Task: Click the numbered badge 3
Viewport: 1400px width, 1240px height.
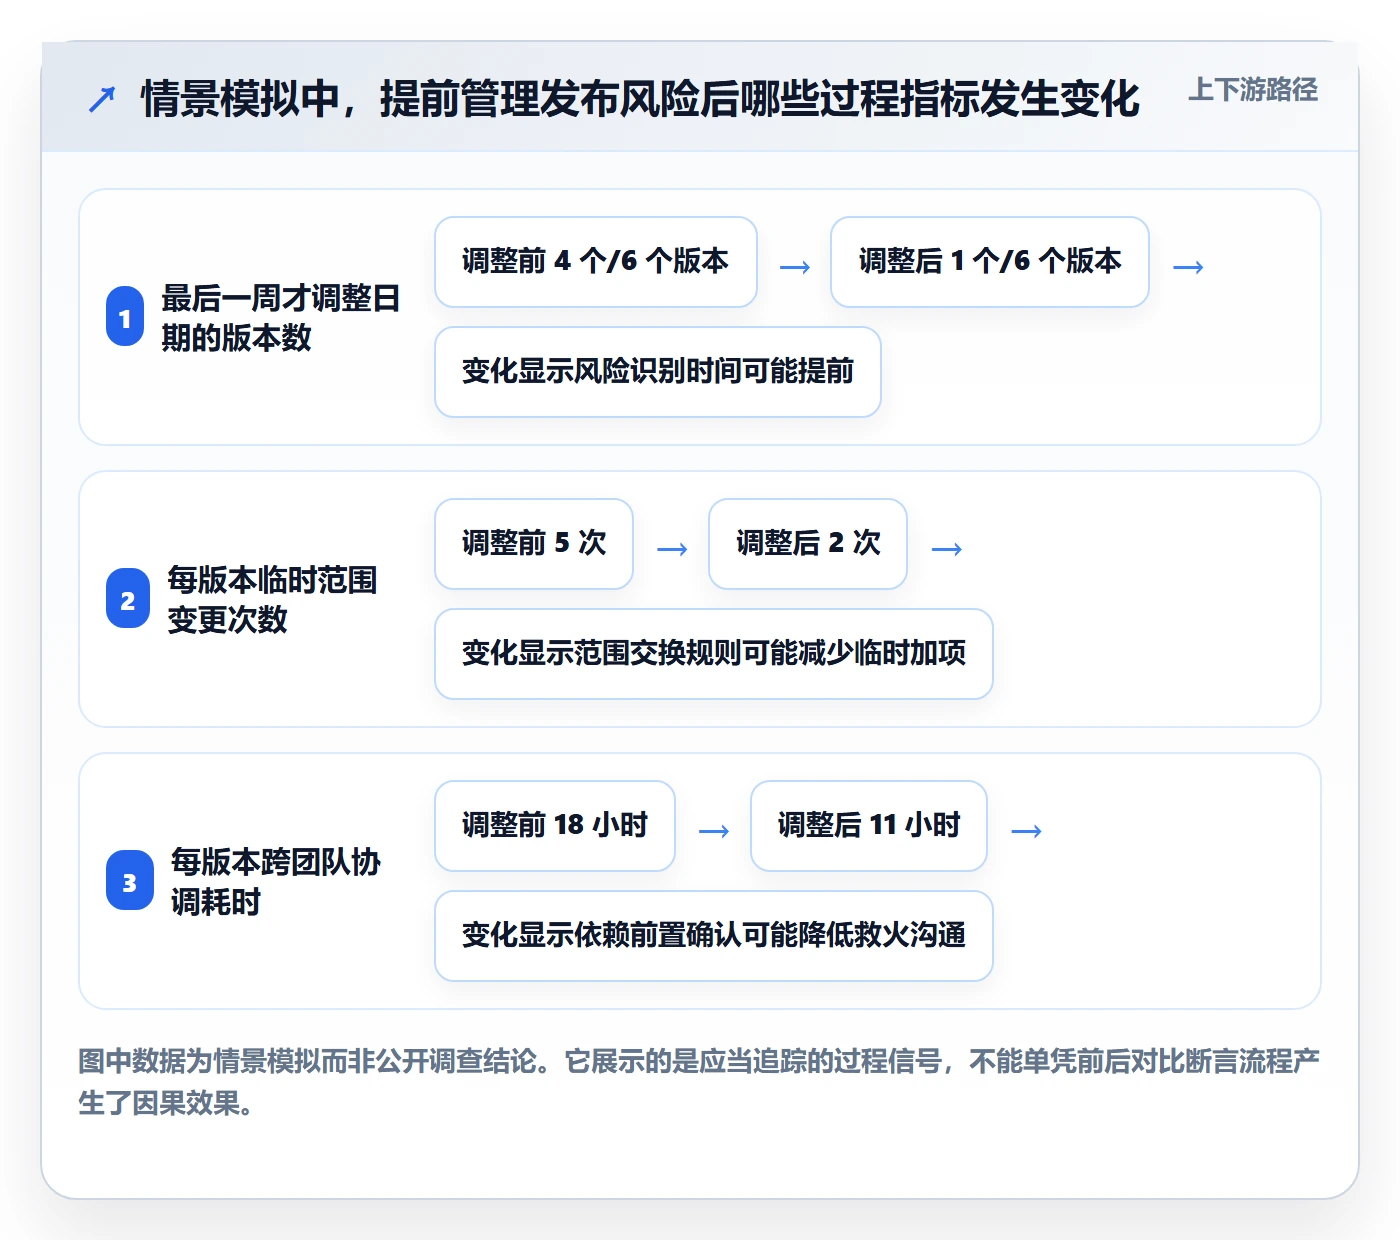Action: pos(130,881)
